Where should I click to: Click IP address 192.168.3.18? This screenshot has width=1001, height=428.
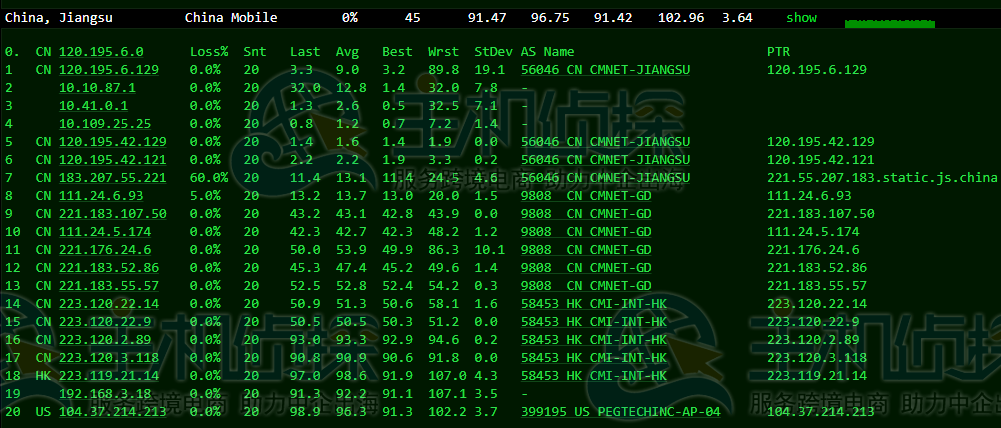click(x=105, y=394)
